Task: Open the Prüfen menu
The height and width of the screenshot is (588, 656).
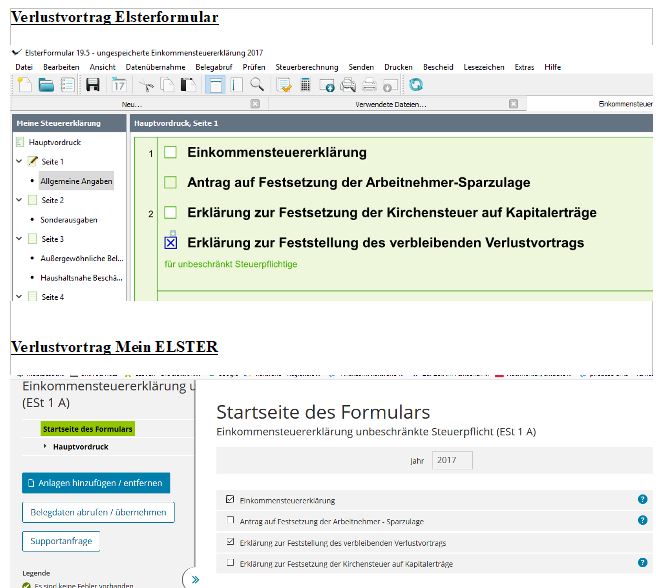Action: 254,67
